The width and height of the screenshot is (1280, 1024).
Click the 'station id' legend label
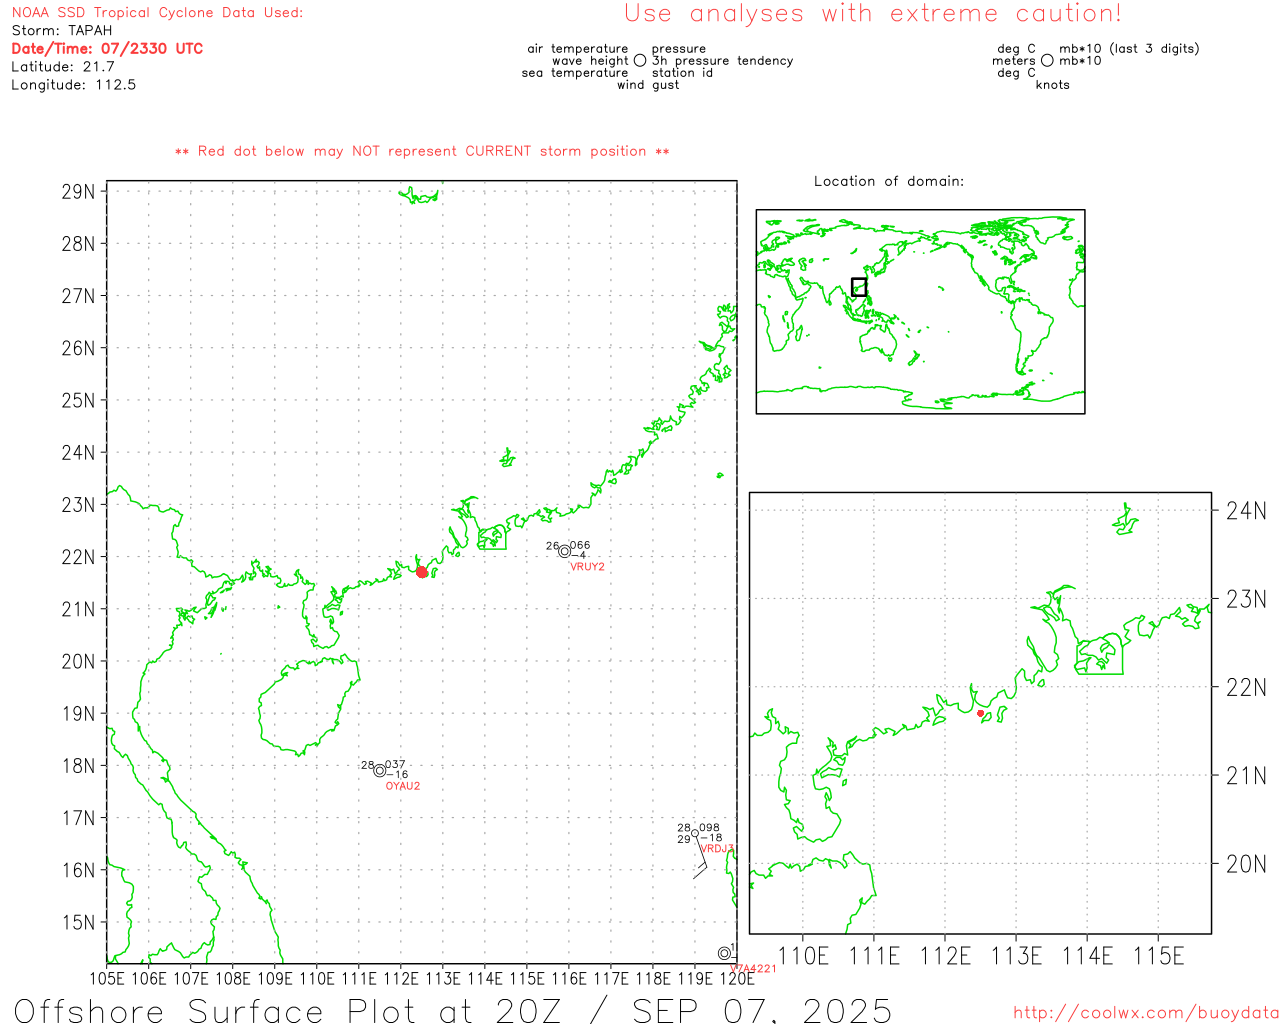[x=683, y=73]
